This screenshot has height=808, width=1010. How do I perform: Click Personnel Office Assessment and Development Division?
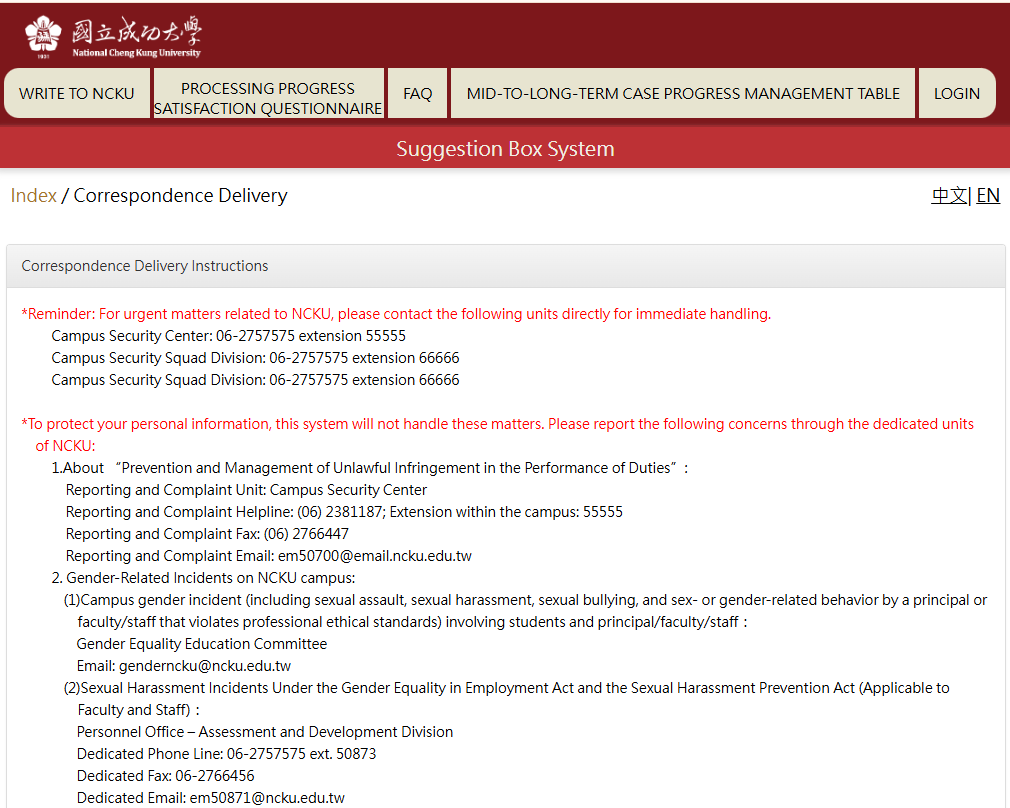tap(264, 732)
